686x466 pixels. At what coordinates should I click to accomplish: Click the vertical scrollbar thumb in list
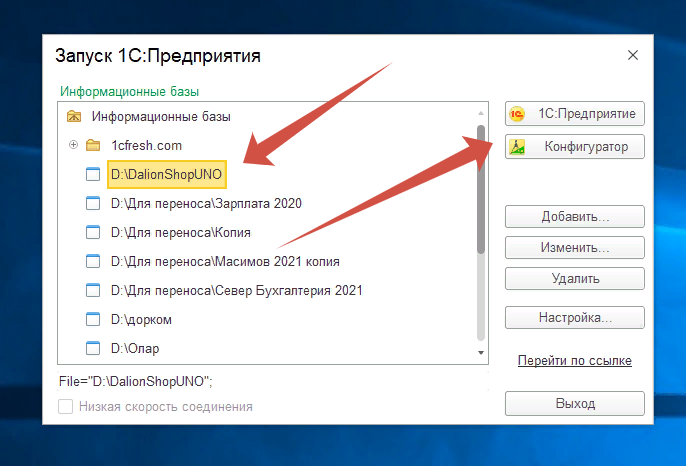tap(481, 189)
